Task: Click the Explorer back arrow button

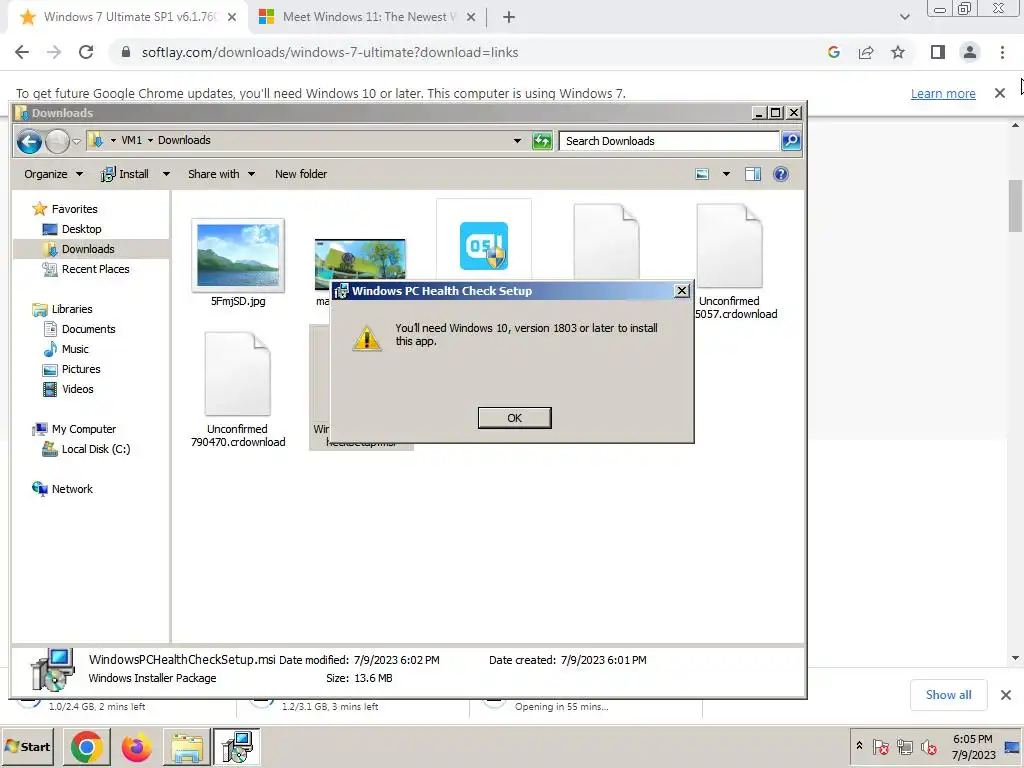Action: pyautogui.click(x=29, y=141)
